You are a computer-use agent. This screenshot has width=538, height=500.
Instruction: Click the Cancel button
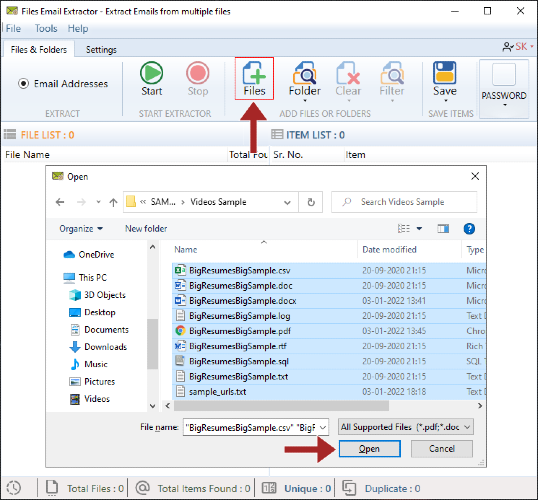coord(442,449)
